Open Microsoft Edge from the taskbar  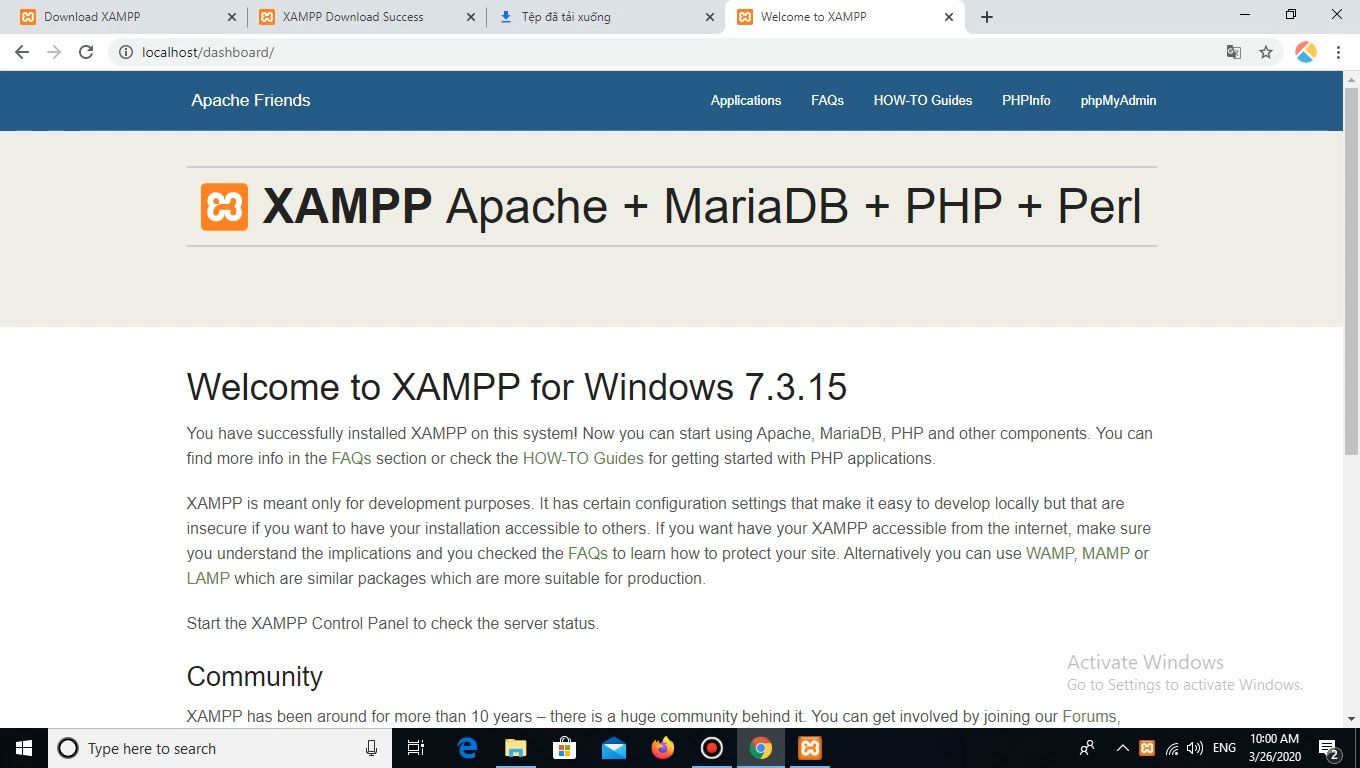pyautogui.click(x=467, y=748)
